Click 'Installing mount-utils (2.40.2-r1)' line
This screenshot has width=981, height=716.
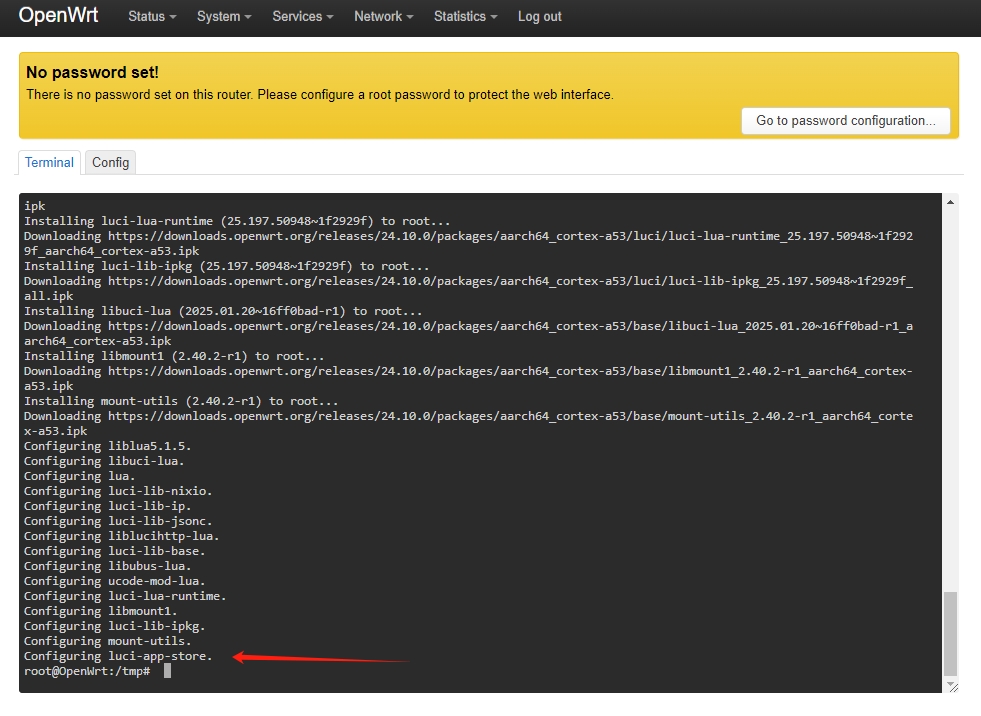(181, 401)
